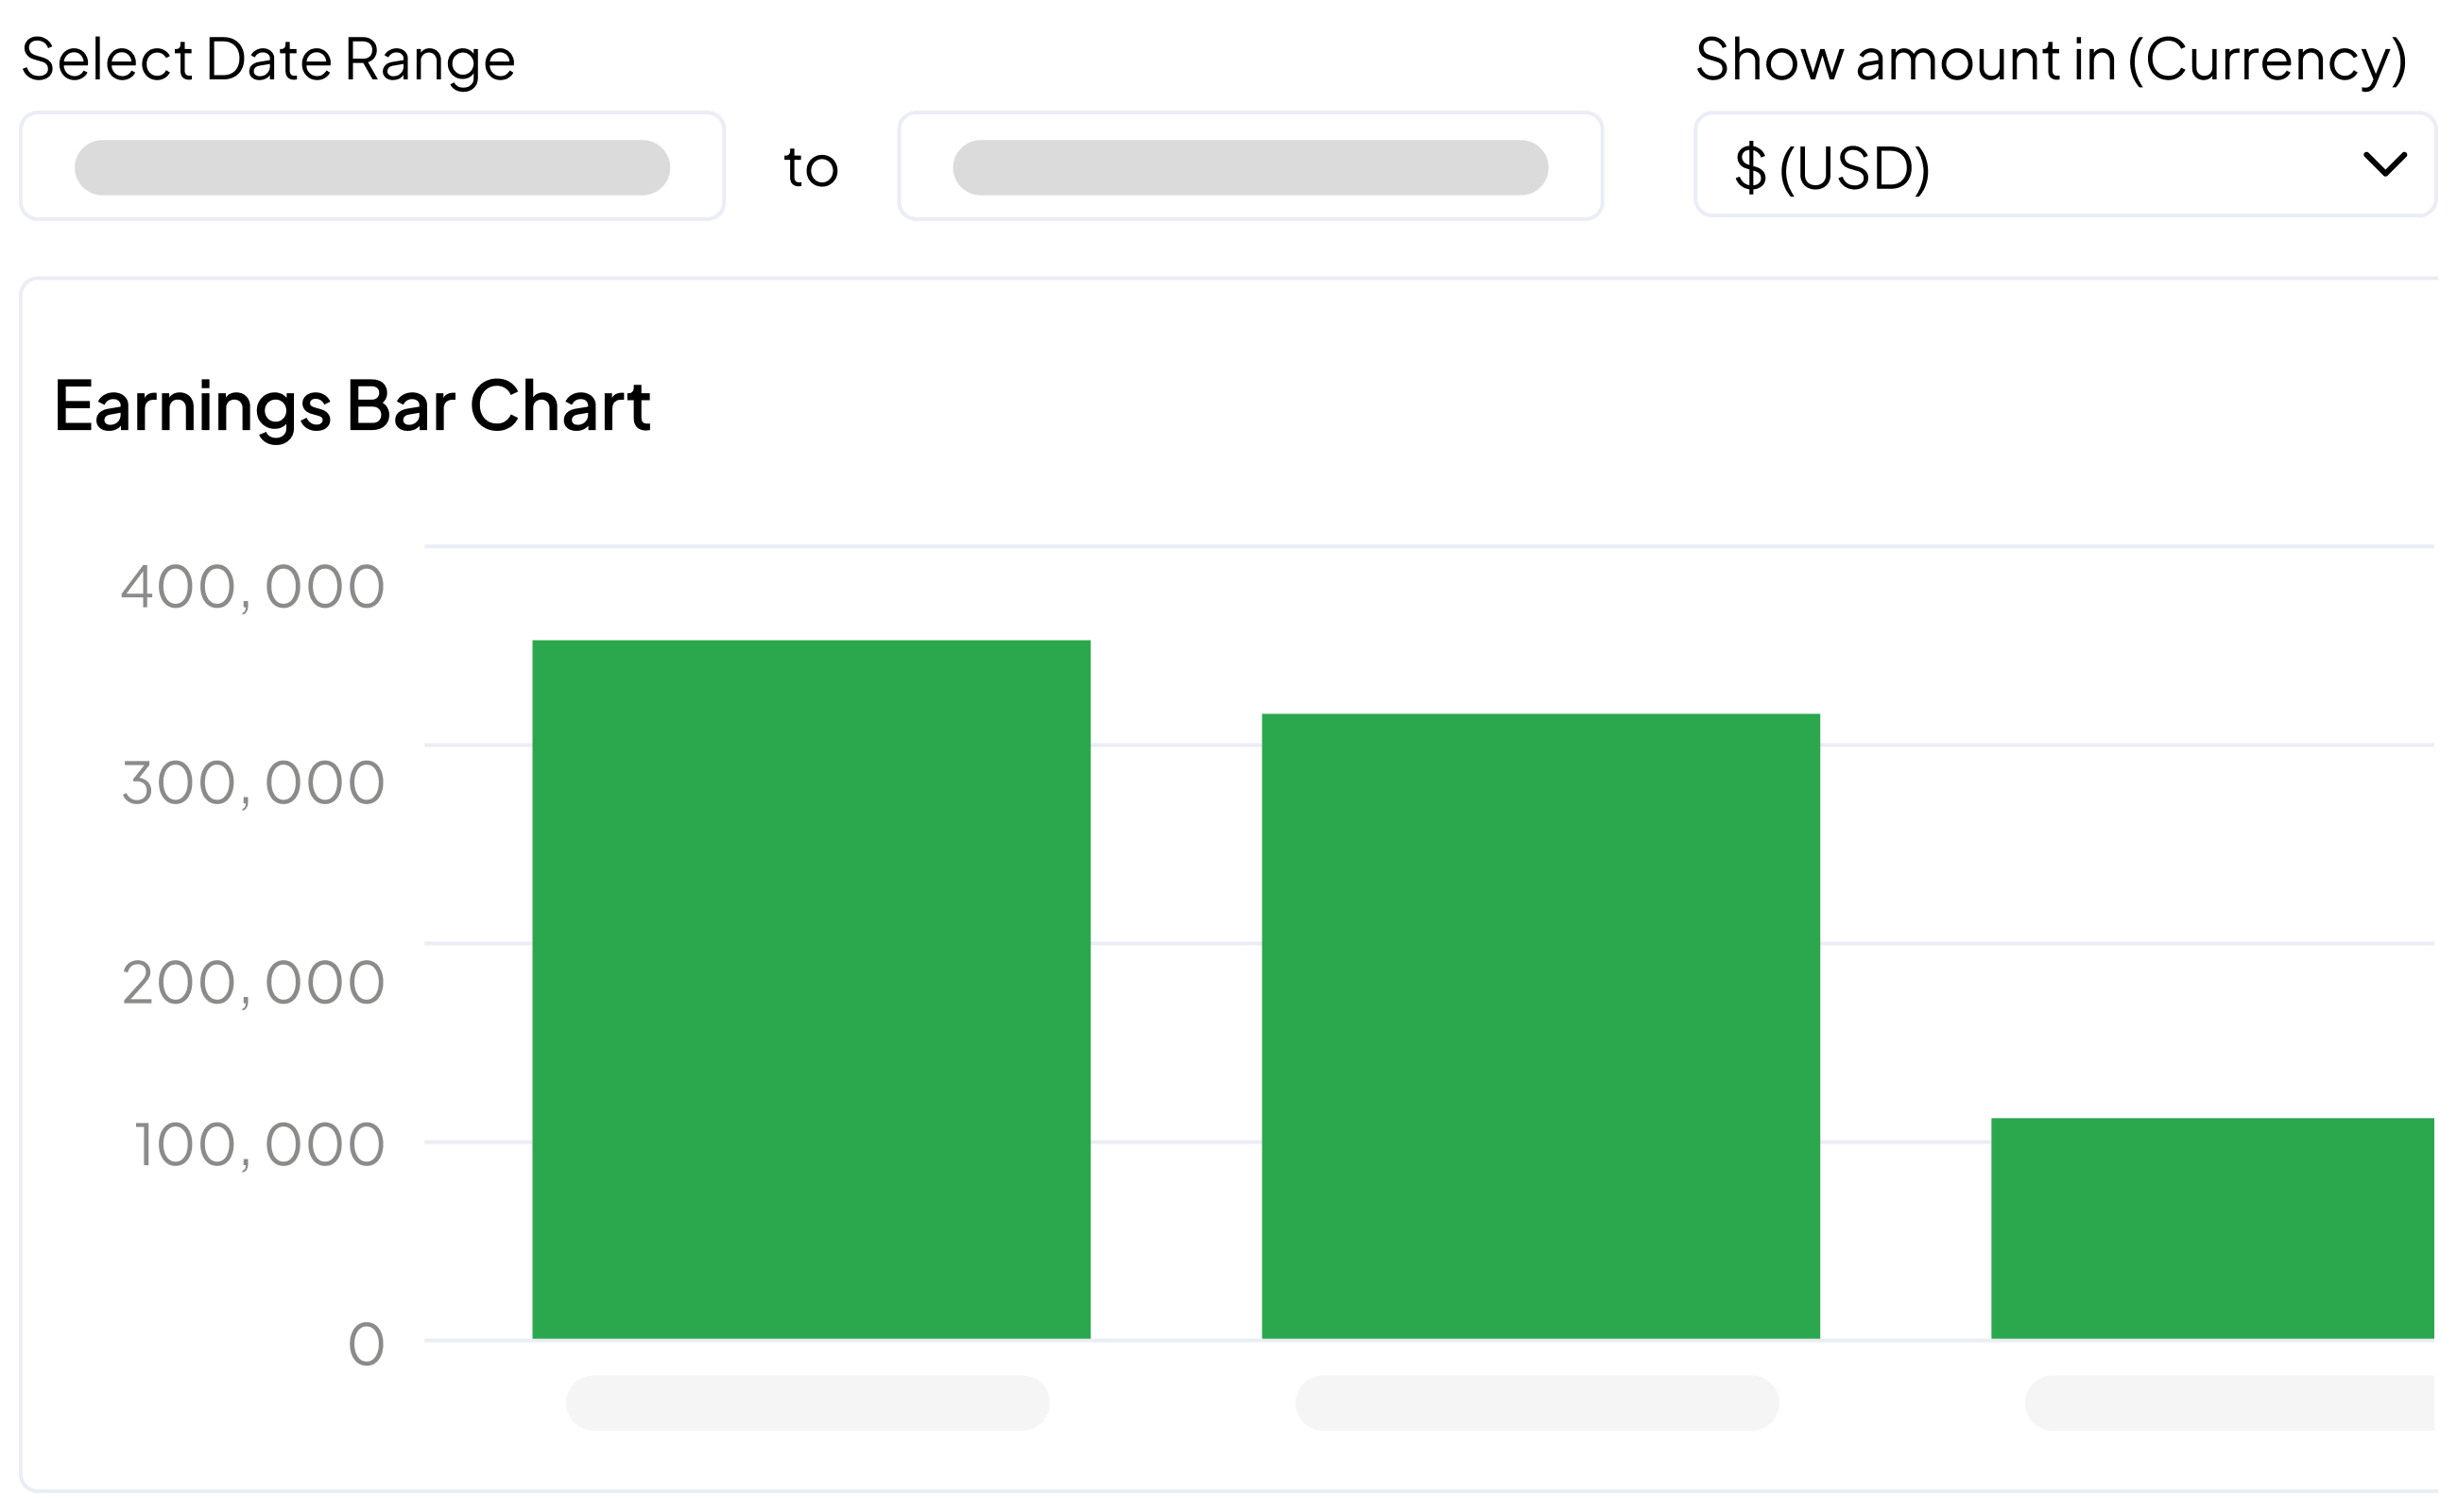Click the second bar's axis label placeholder
2457x1512 pixels.
[1538, 1403]
